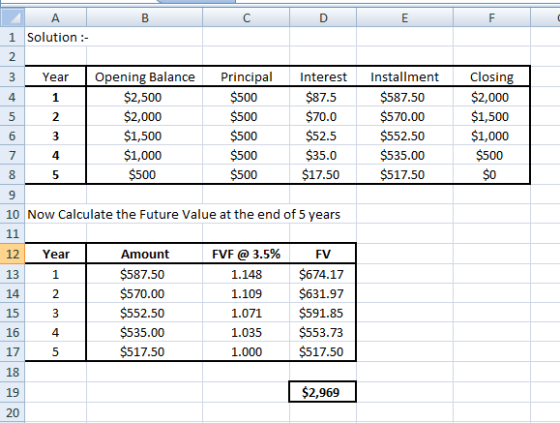Select column B header
560x423 pixels.
pyautogui.click(x=145, y=18)
